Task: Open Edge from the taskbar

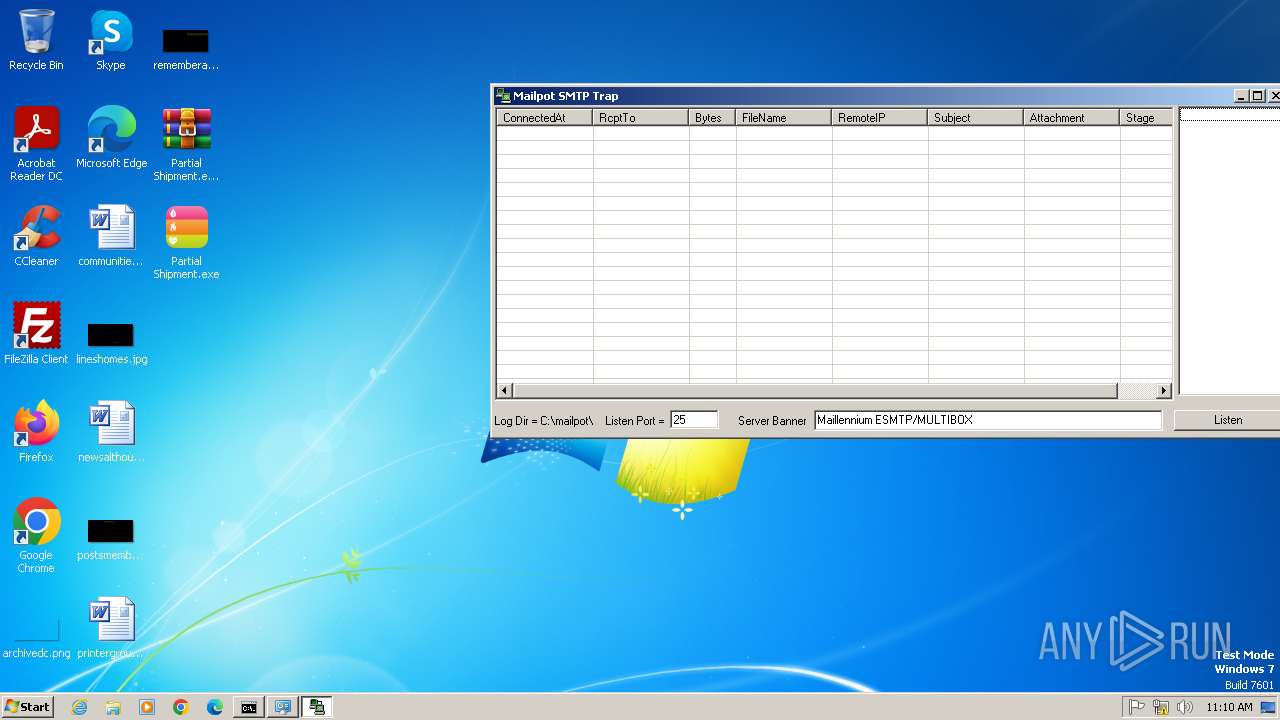Action: (x=215, y=707)
